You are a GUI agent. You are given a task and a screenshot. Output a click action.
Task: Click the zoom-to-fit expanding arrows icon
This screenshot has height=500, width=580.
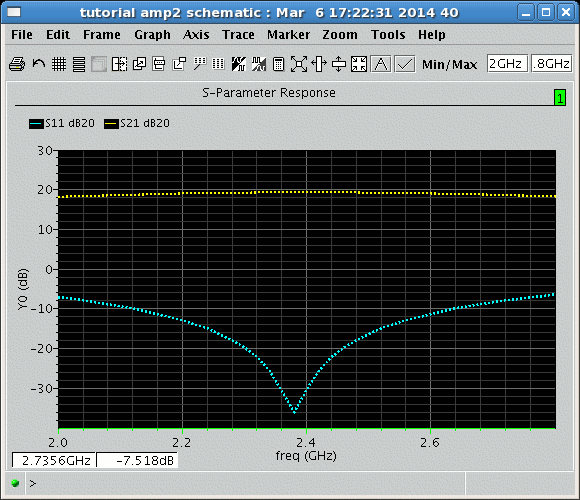coord(299,64)
